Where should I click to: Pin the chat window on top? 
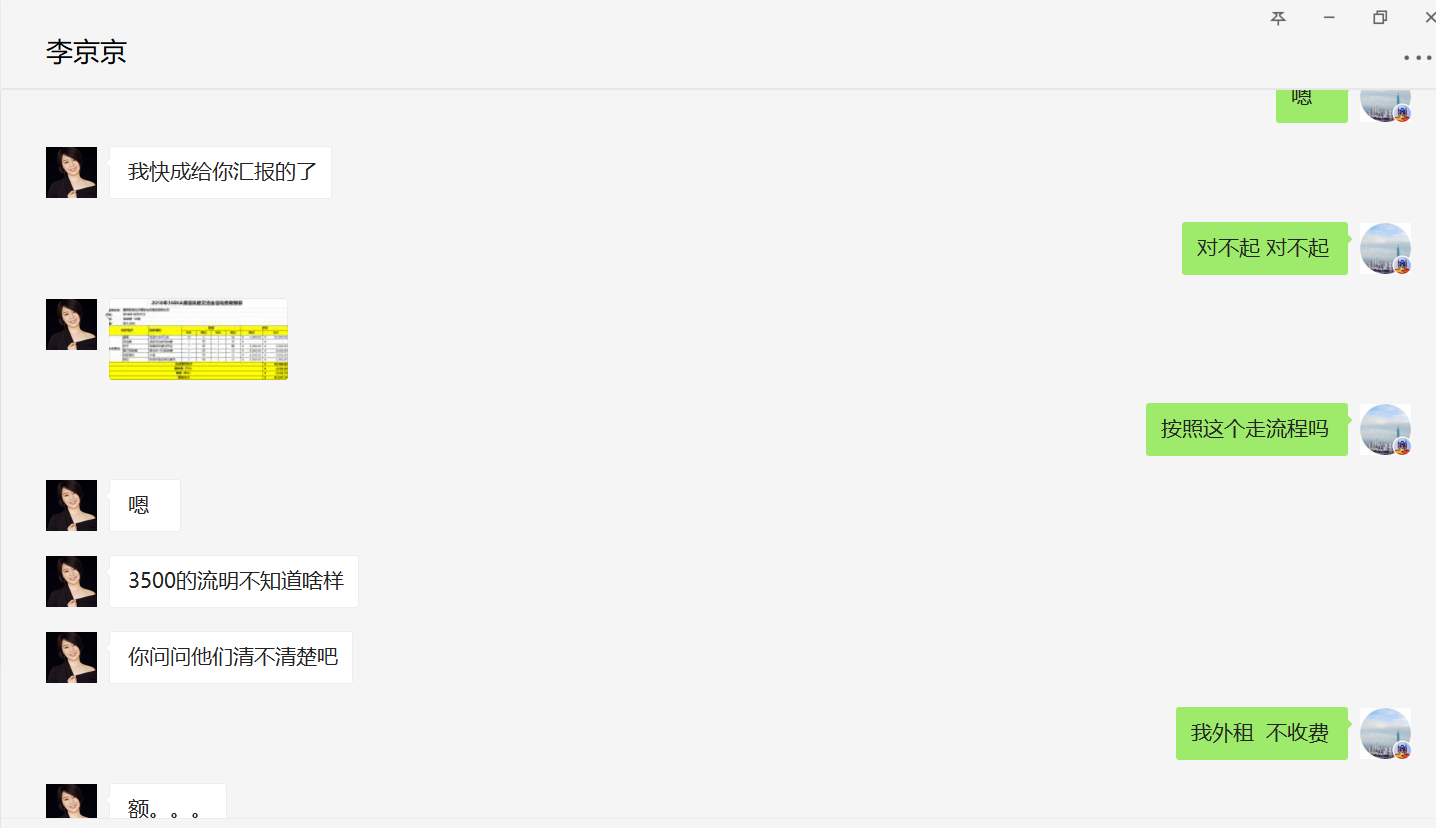click(1278, 18)
